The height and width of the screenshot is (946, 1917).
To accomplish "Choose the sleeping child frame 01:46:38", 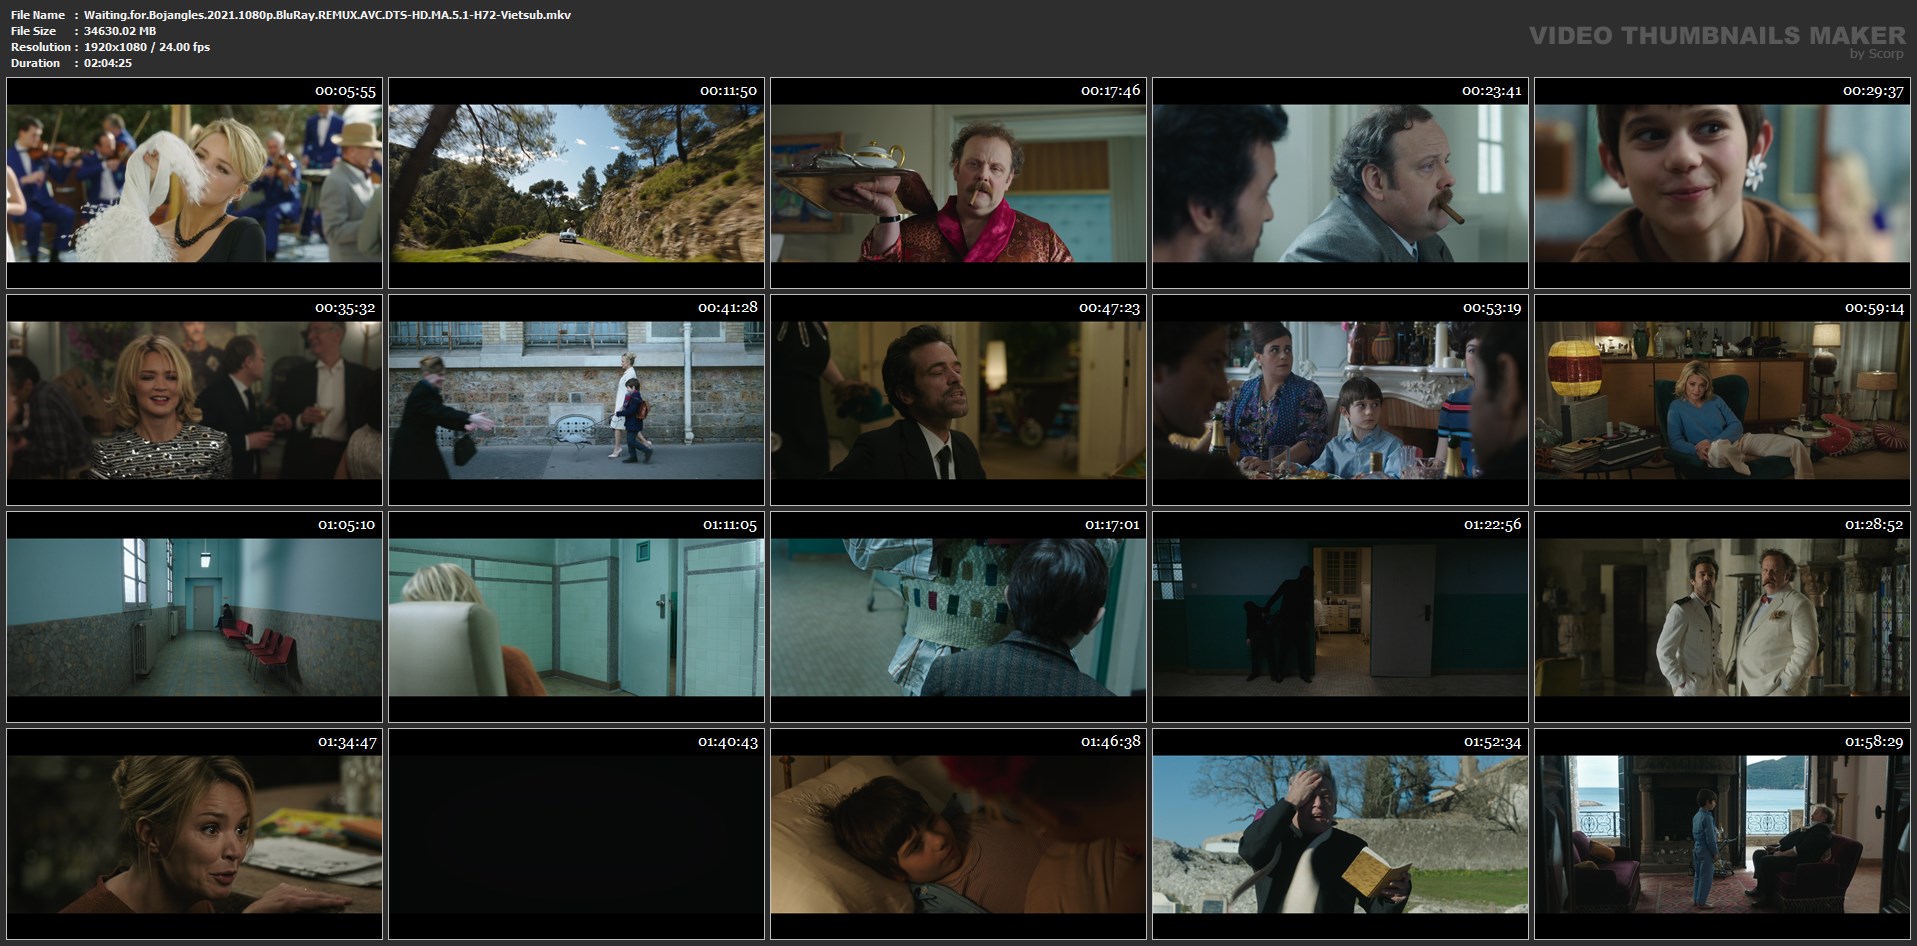I will point(958,834).
